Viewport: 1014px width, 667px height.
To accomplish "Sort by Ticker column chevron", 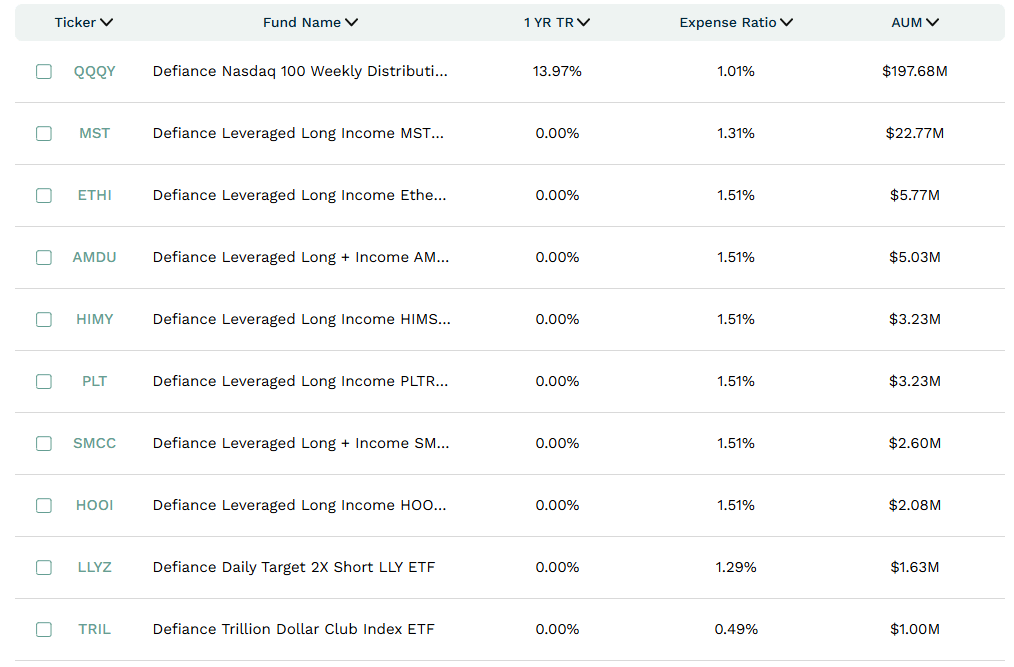I will (x=107, y=23).
